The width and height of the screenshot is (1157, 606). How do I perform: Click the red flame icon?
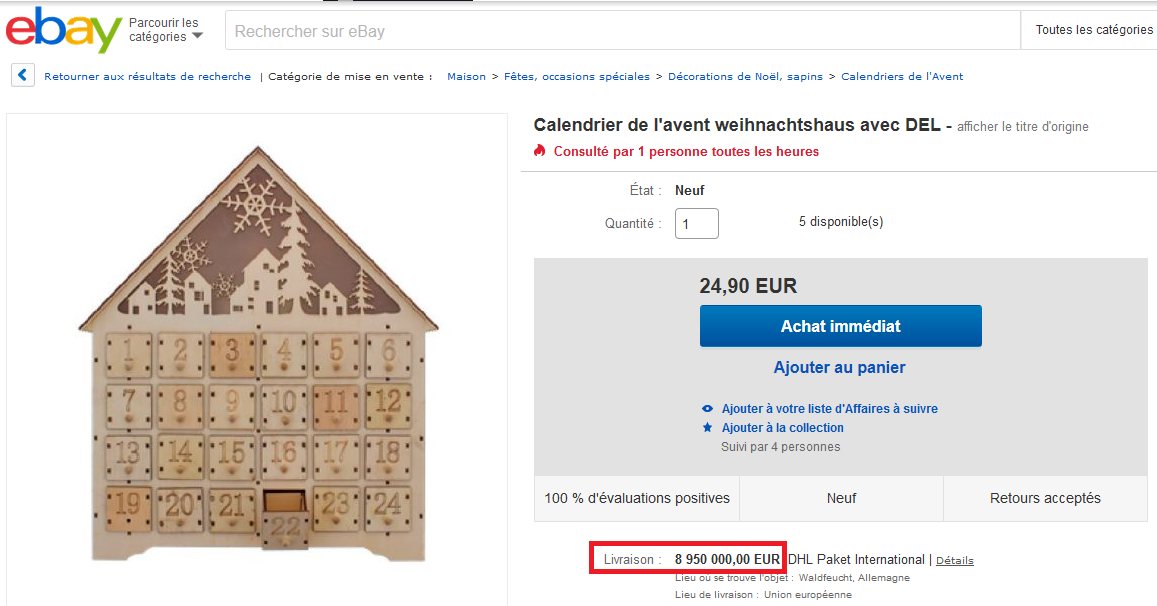click(x=540, y=151)
